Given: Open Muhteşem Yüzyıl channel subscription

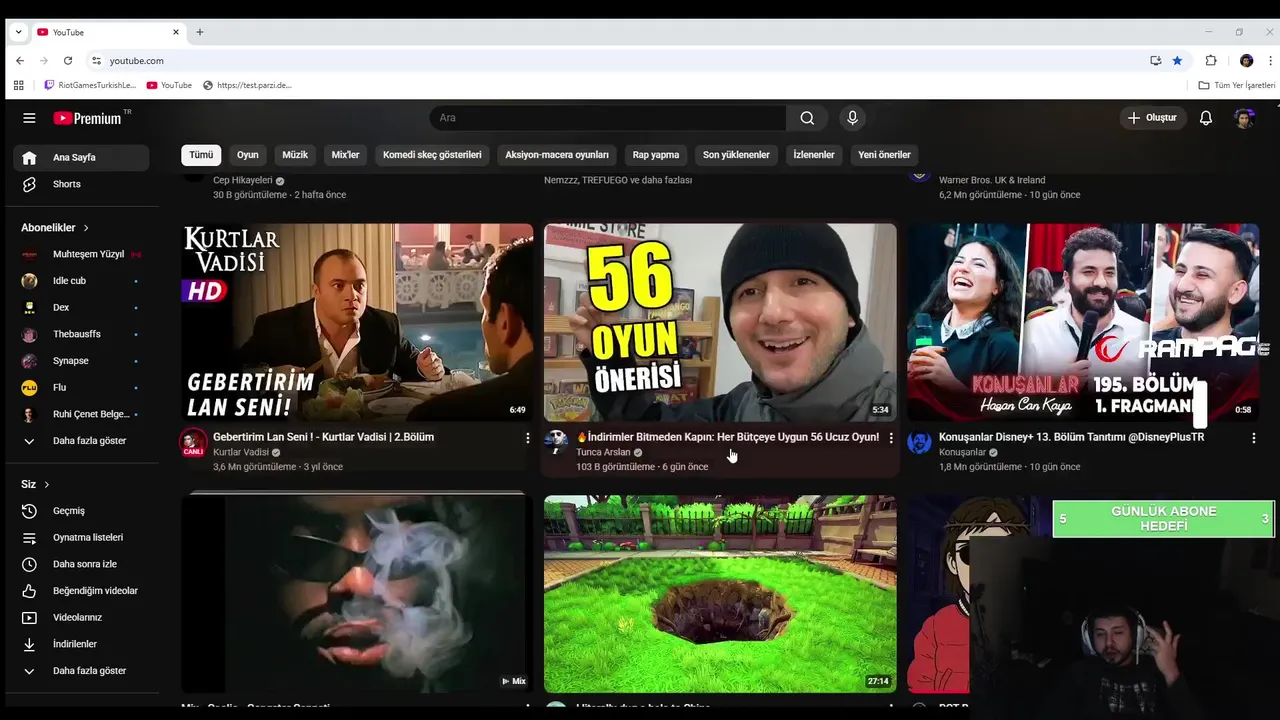Looking at the screenshot, I should [x=81, y=254].
